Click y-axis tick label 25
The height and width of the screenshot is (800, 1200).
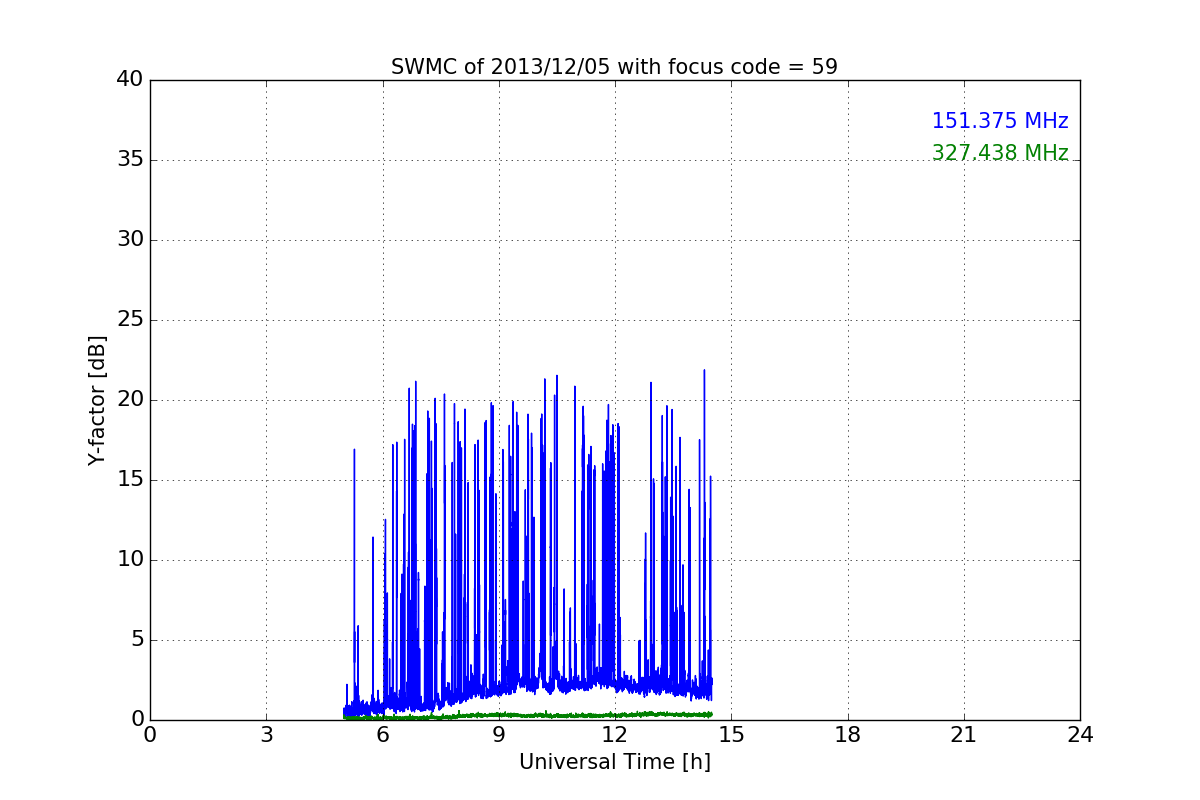130,320
